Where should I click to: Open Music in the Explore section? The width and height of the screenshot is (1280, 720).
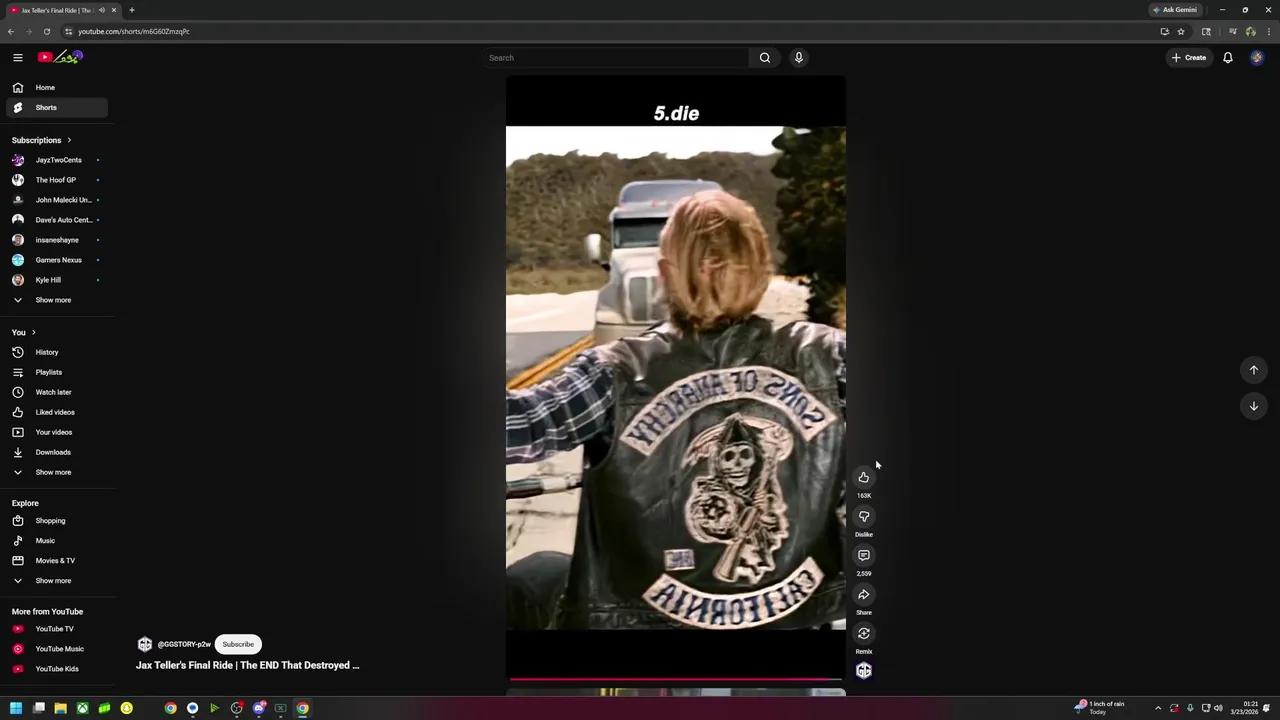click(x=56, y=541)
